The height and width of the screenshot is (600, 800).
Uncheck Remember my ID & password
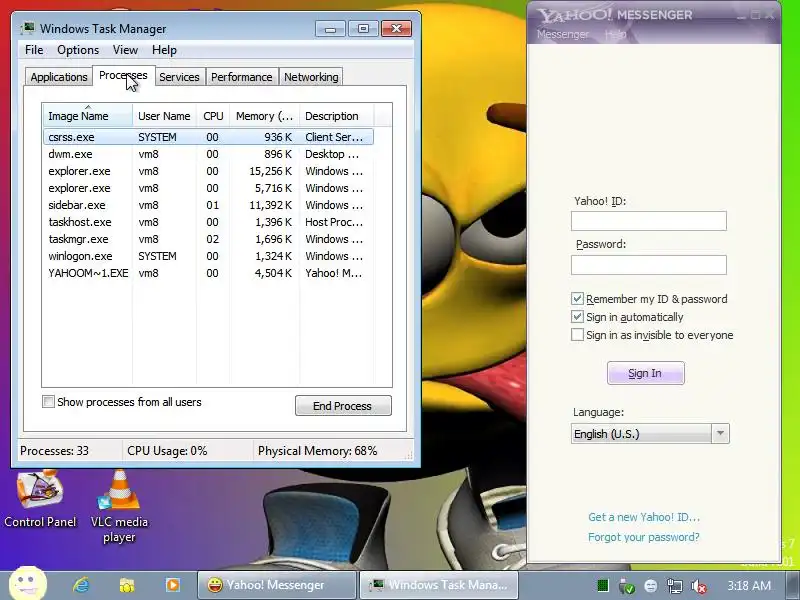tap(577, 299)
